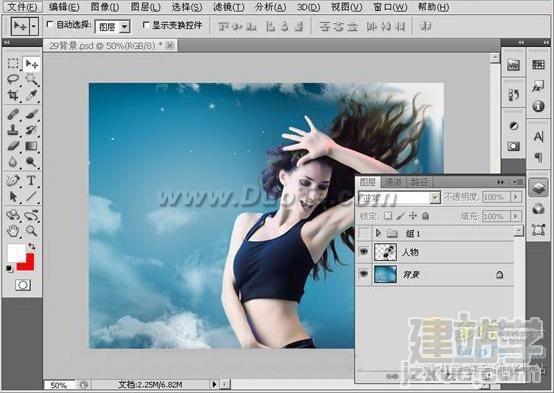
Task: Switch to the 路径 paths tab
Action: tap(419, 182)
